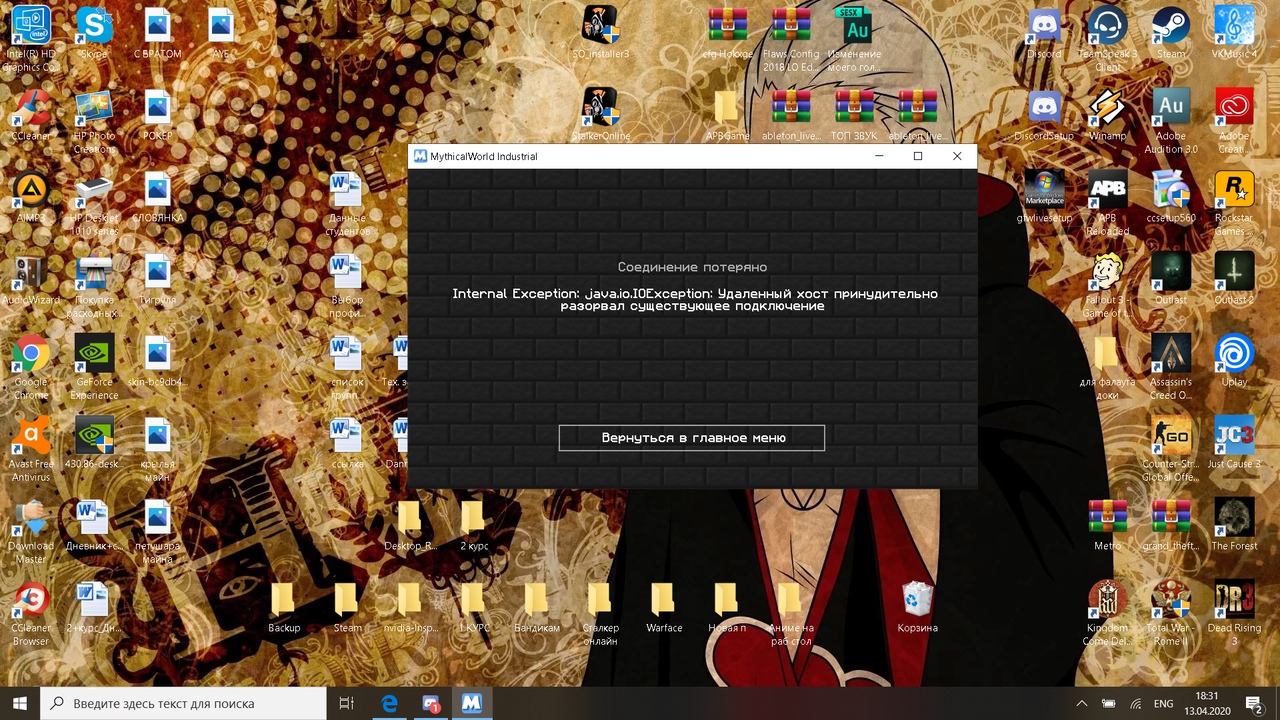1280x720 pixels.
Task: Select SO_installer3 desktop icon
Action: (600, 33)
